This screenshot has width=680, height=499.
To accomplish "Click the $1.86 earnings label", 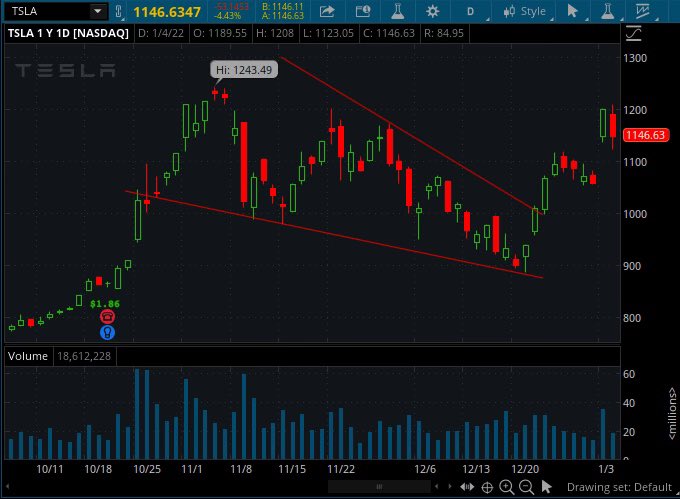I will coord(105,303).
